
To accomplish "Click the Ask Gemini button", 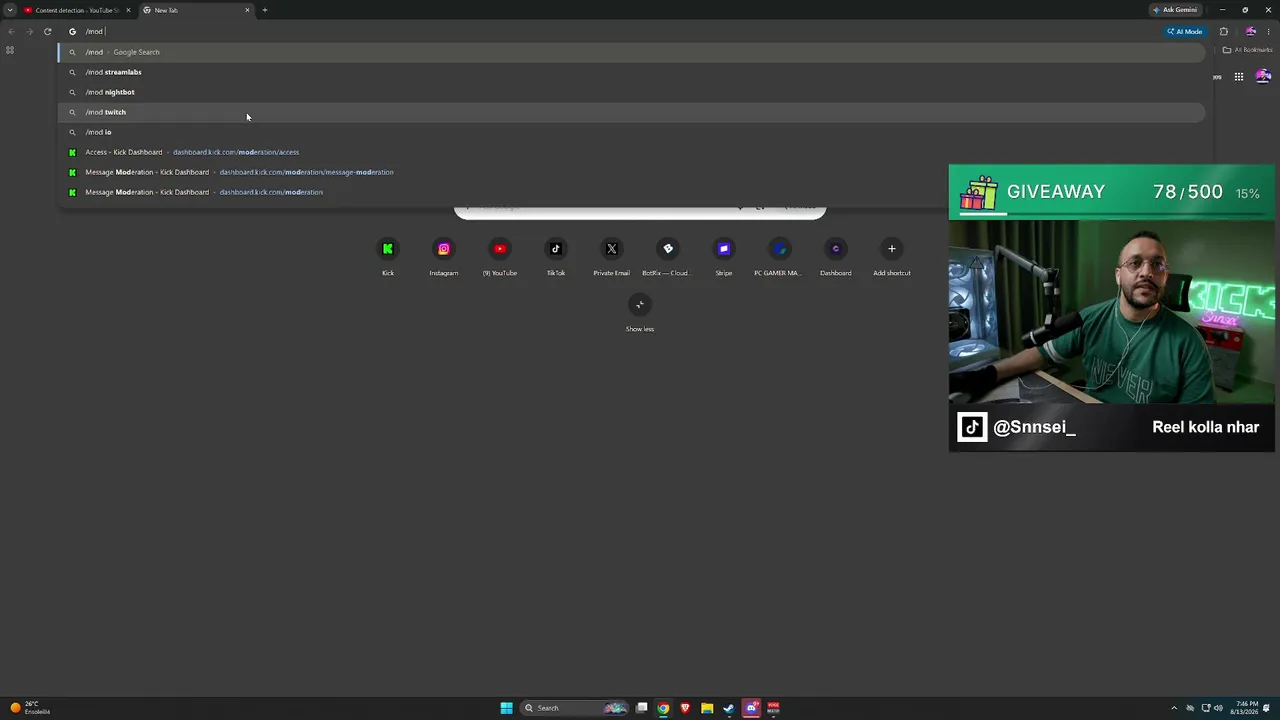I will point(1175,10).
